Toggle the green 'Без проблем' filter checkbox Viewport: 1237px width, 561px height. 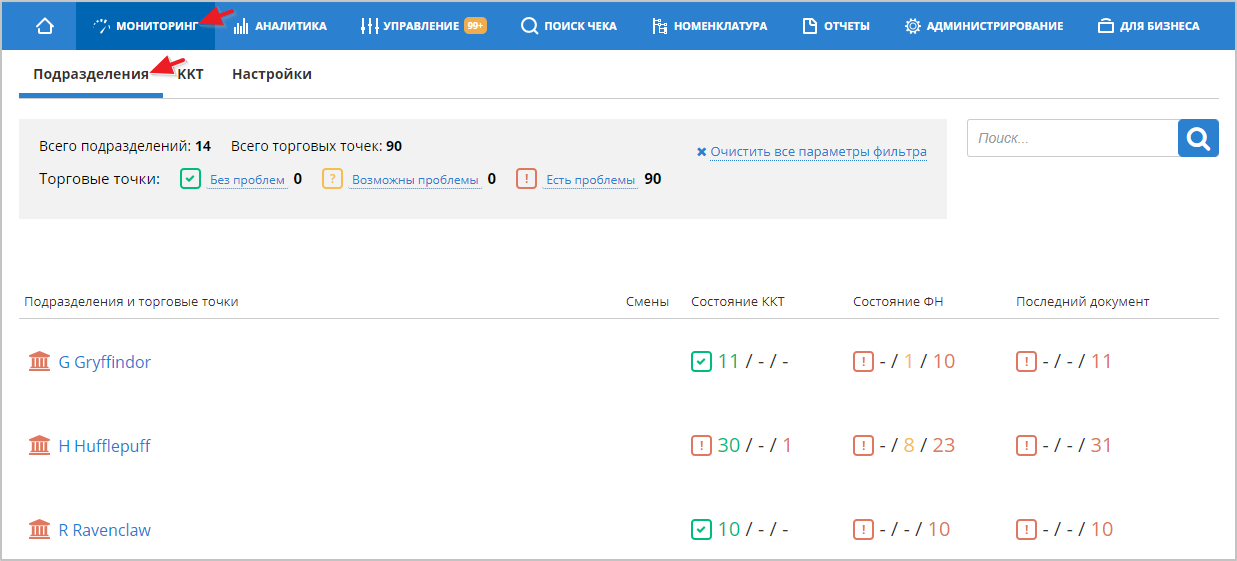(x=190, y=179)
